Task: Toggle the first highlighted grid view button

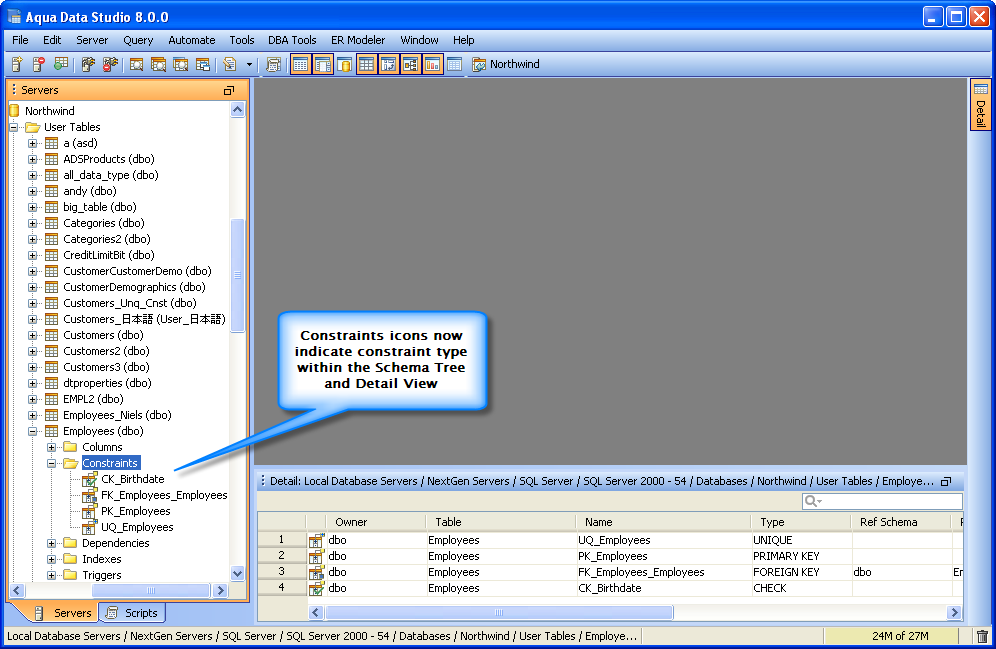Action: [x=301, y=64]
